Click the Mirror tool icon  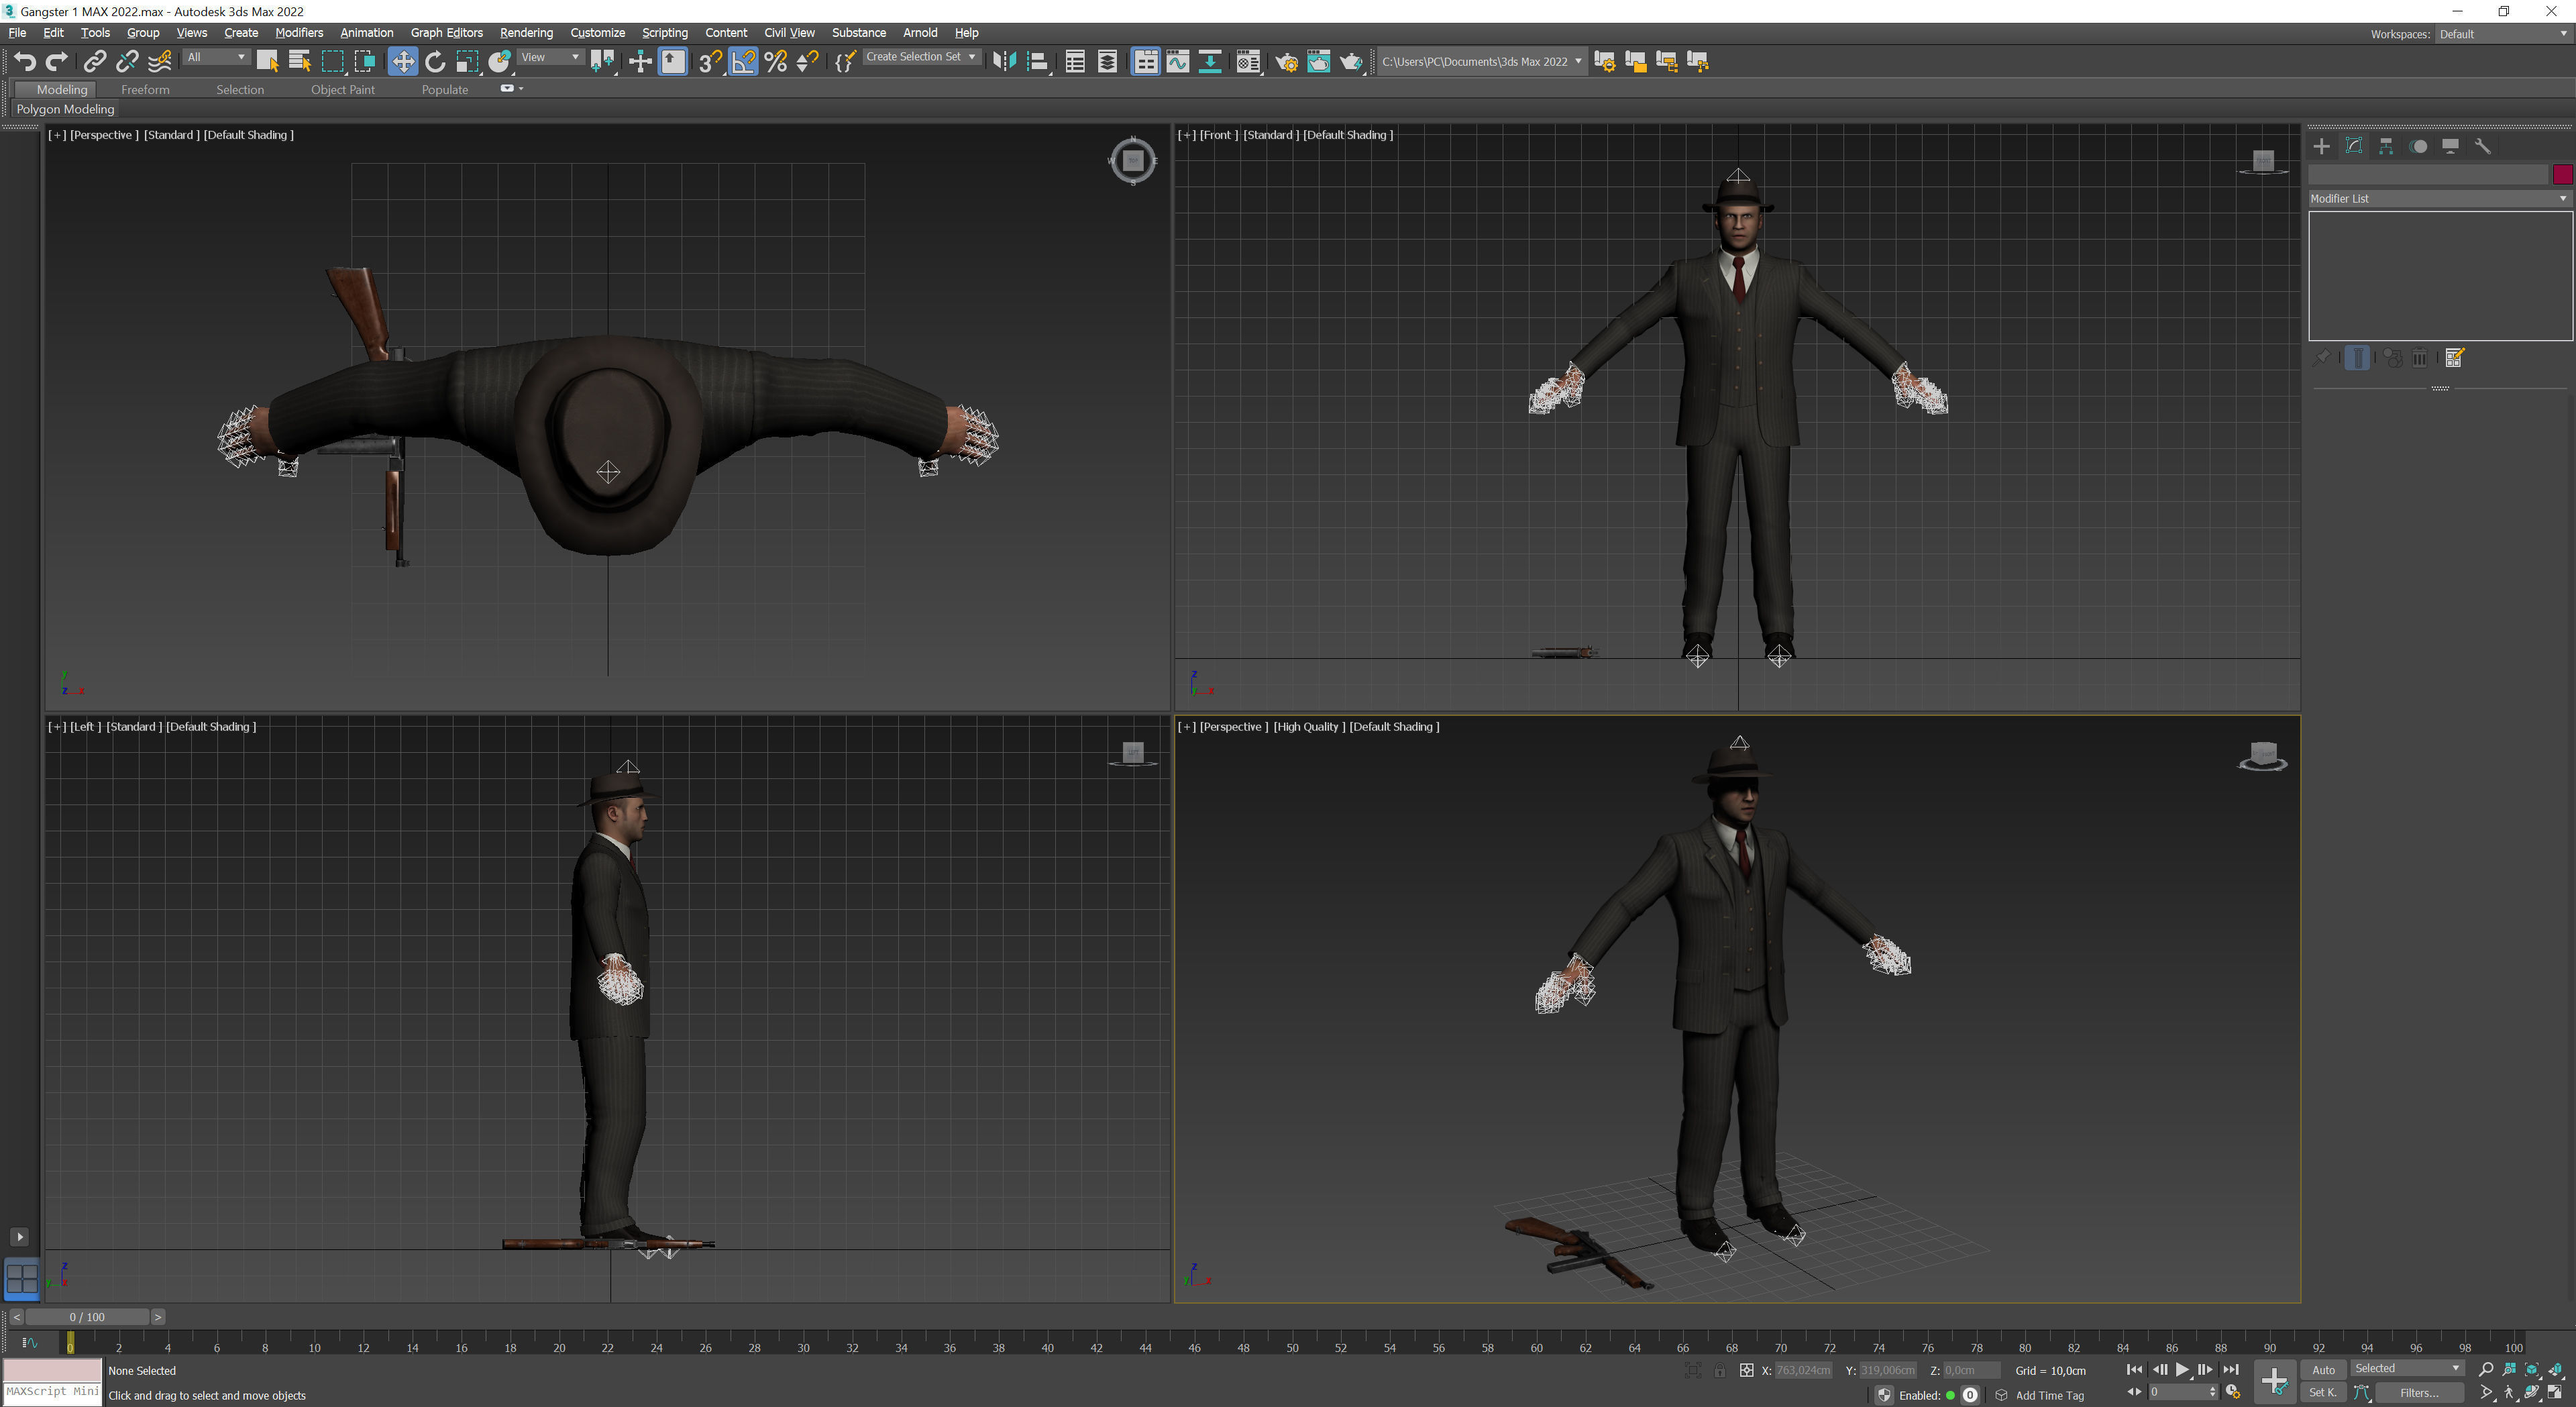click(1004, 62)
